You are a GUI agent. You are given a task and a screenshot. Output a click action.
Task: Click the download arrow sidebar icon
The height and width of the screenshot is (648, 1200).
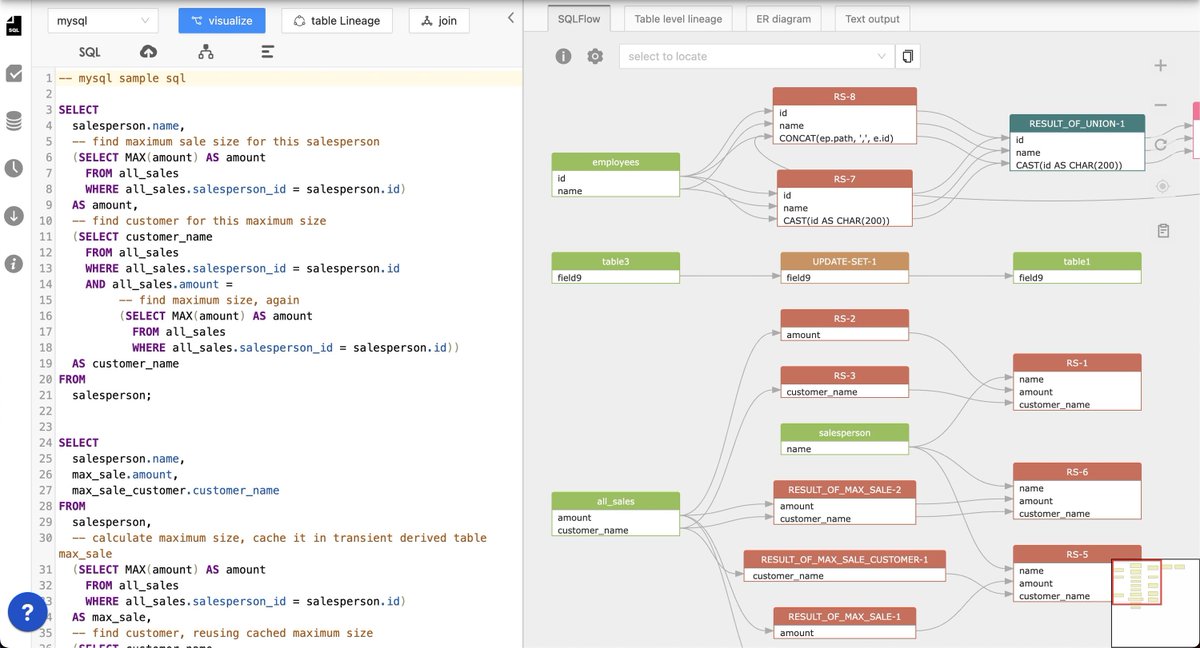click(14, 216)
